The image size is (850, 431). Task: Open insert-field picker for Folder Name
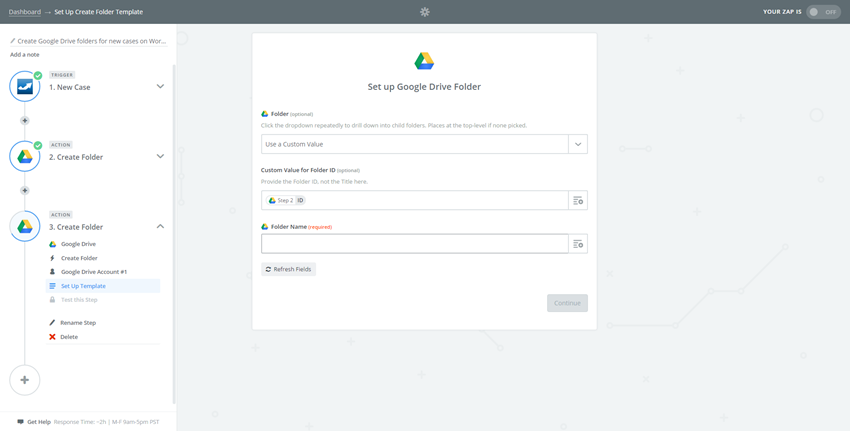[x=578, y=244]
